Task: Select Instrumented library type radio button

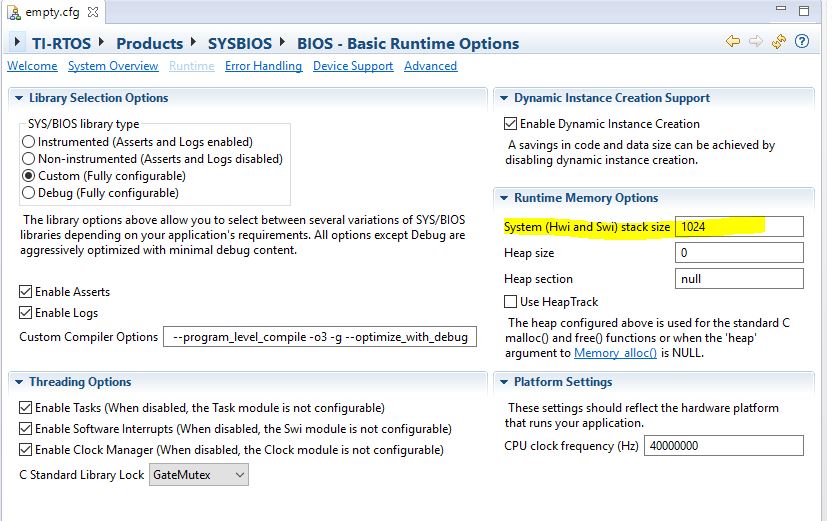Action: [x=28, y=142]
